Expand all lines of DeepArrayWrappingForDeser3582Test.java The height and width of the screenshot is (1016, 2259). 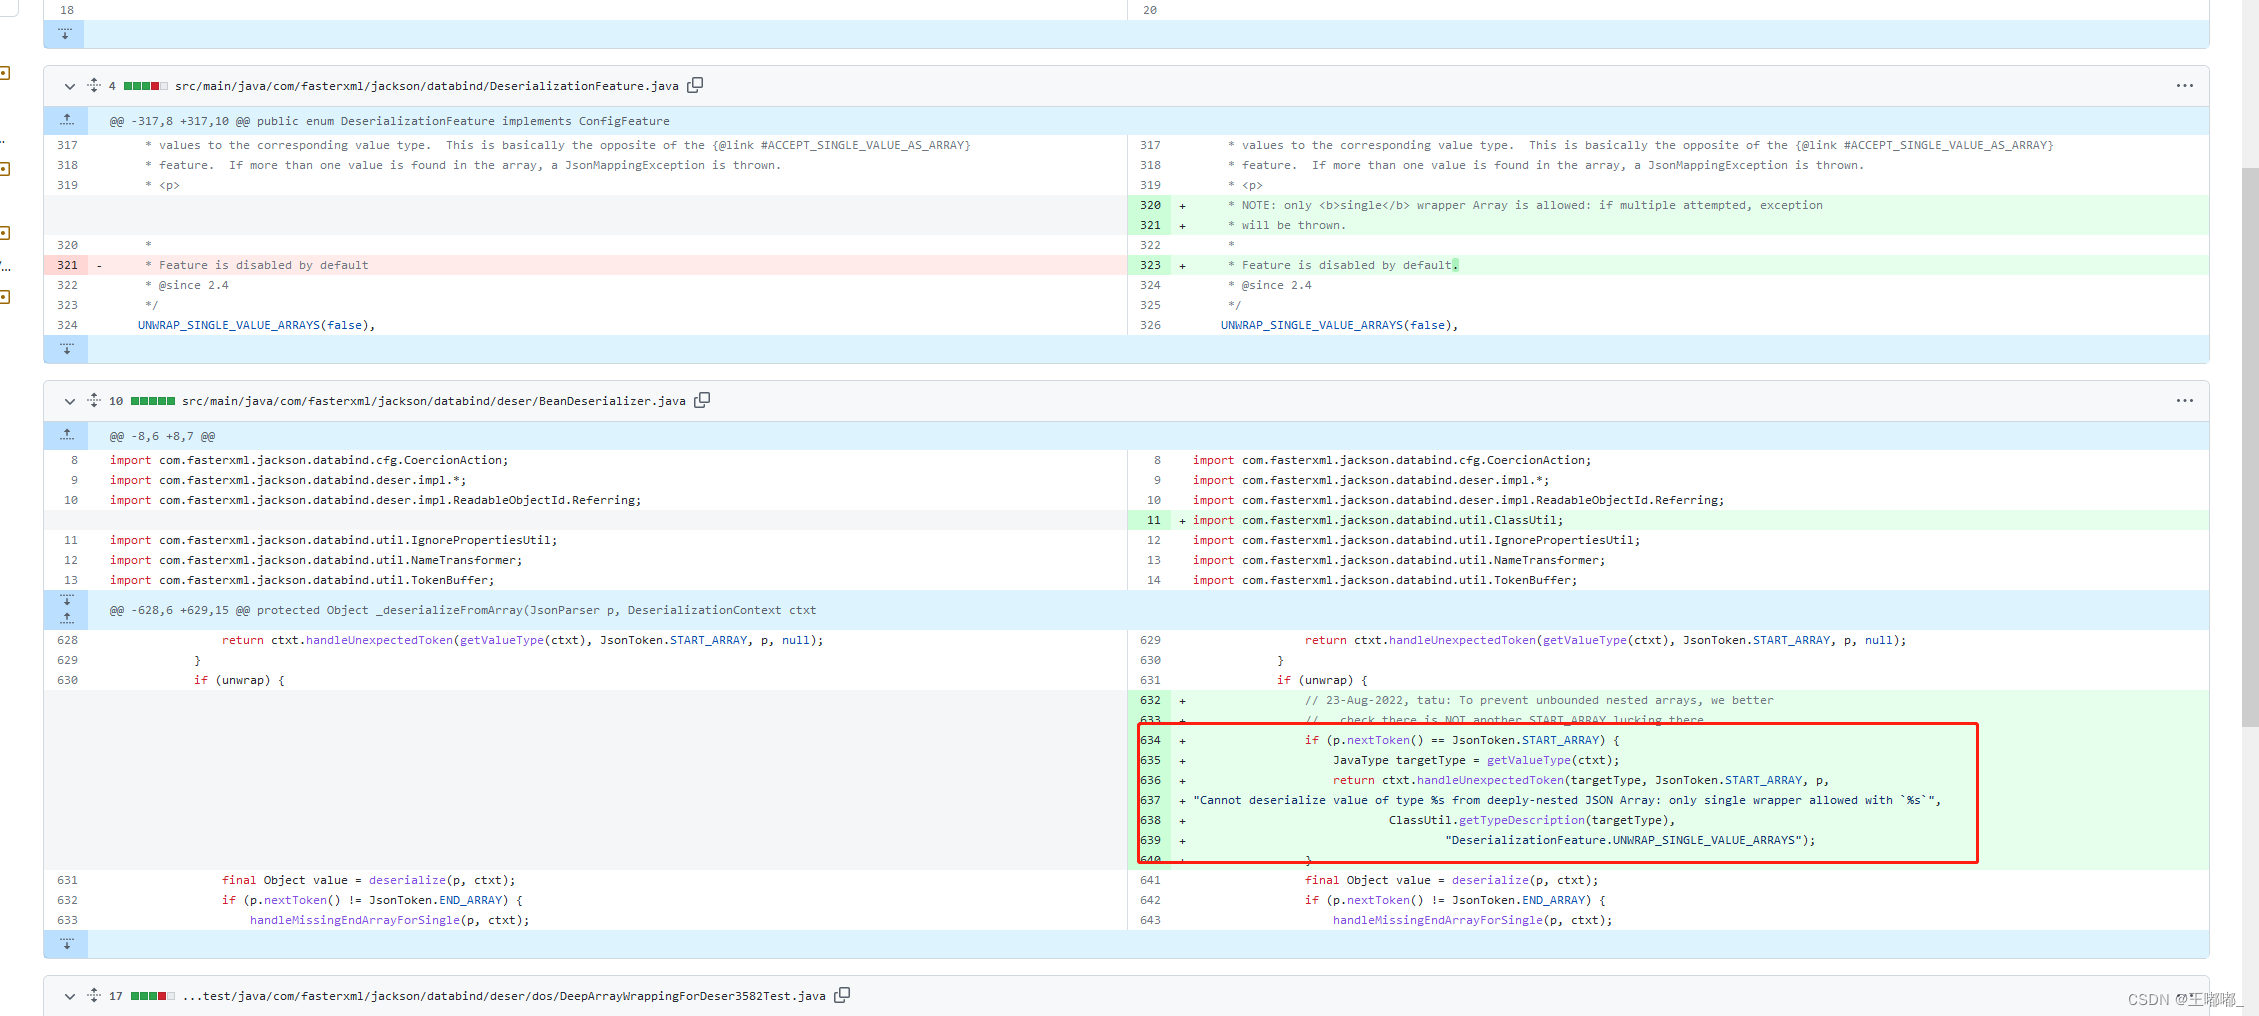pos(93,996)
